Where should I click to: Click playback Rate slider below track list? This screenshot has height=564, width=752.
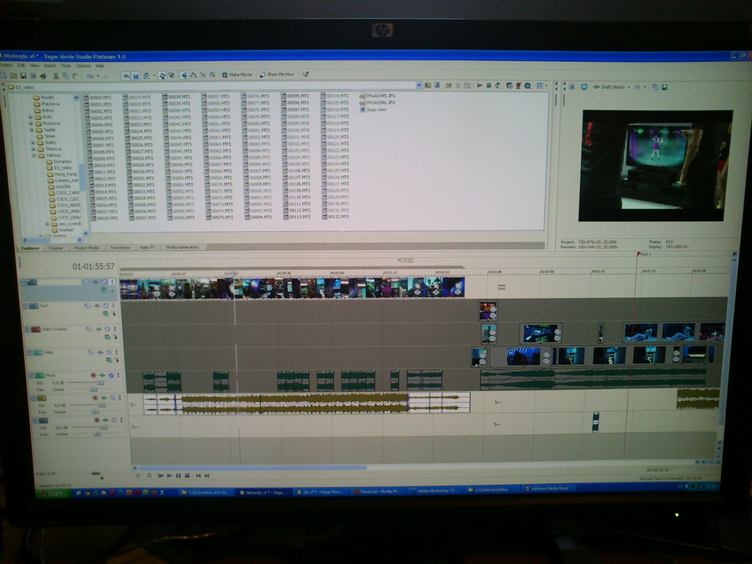pyautogui.click(x=98, y=475)
